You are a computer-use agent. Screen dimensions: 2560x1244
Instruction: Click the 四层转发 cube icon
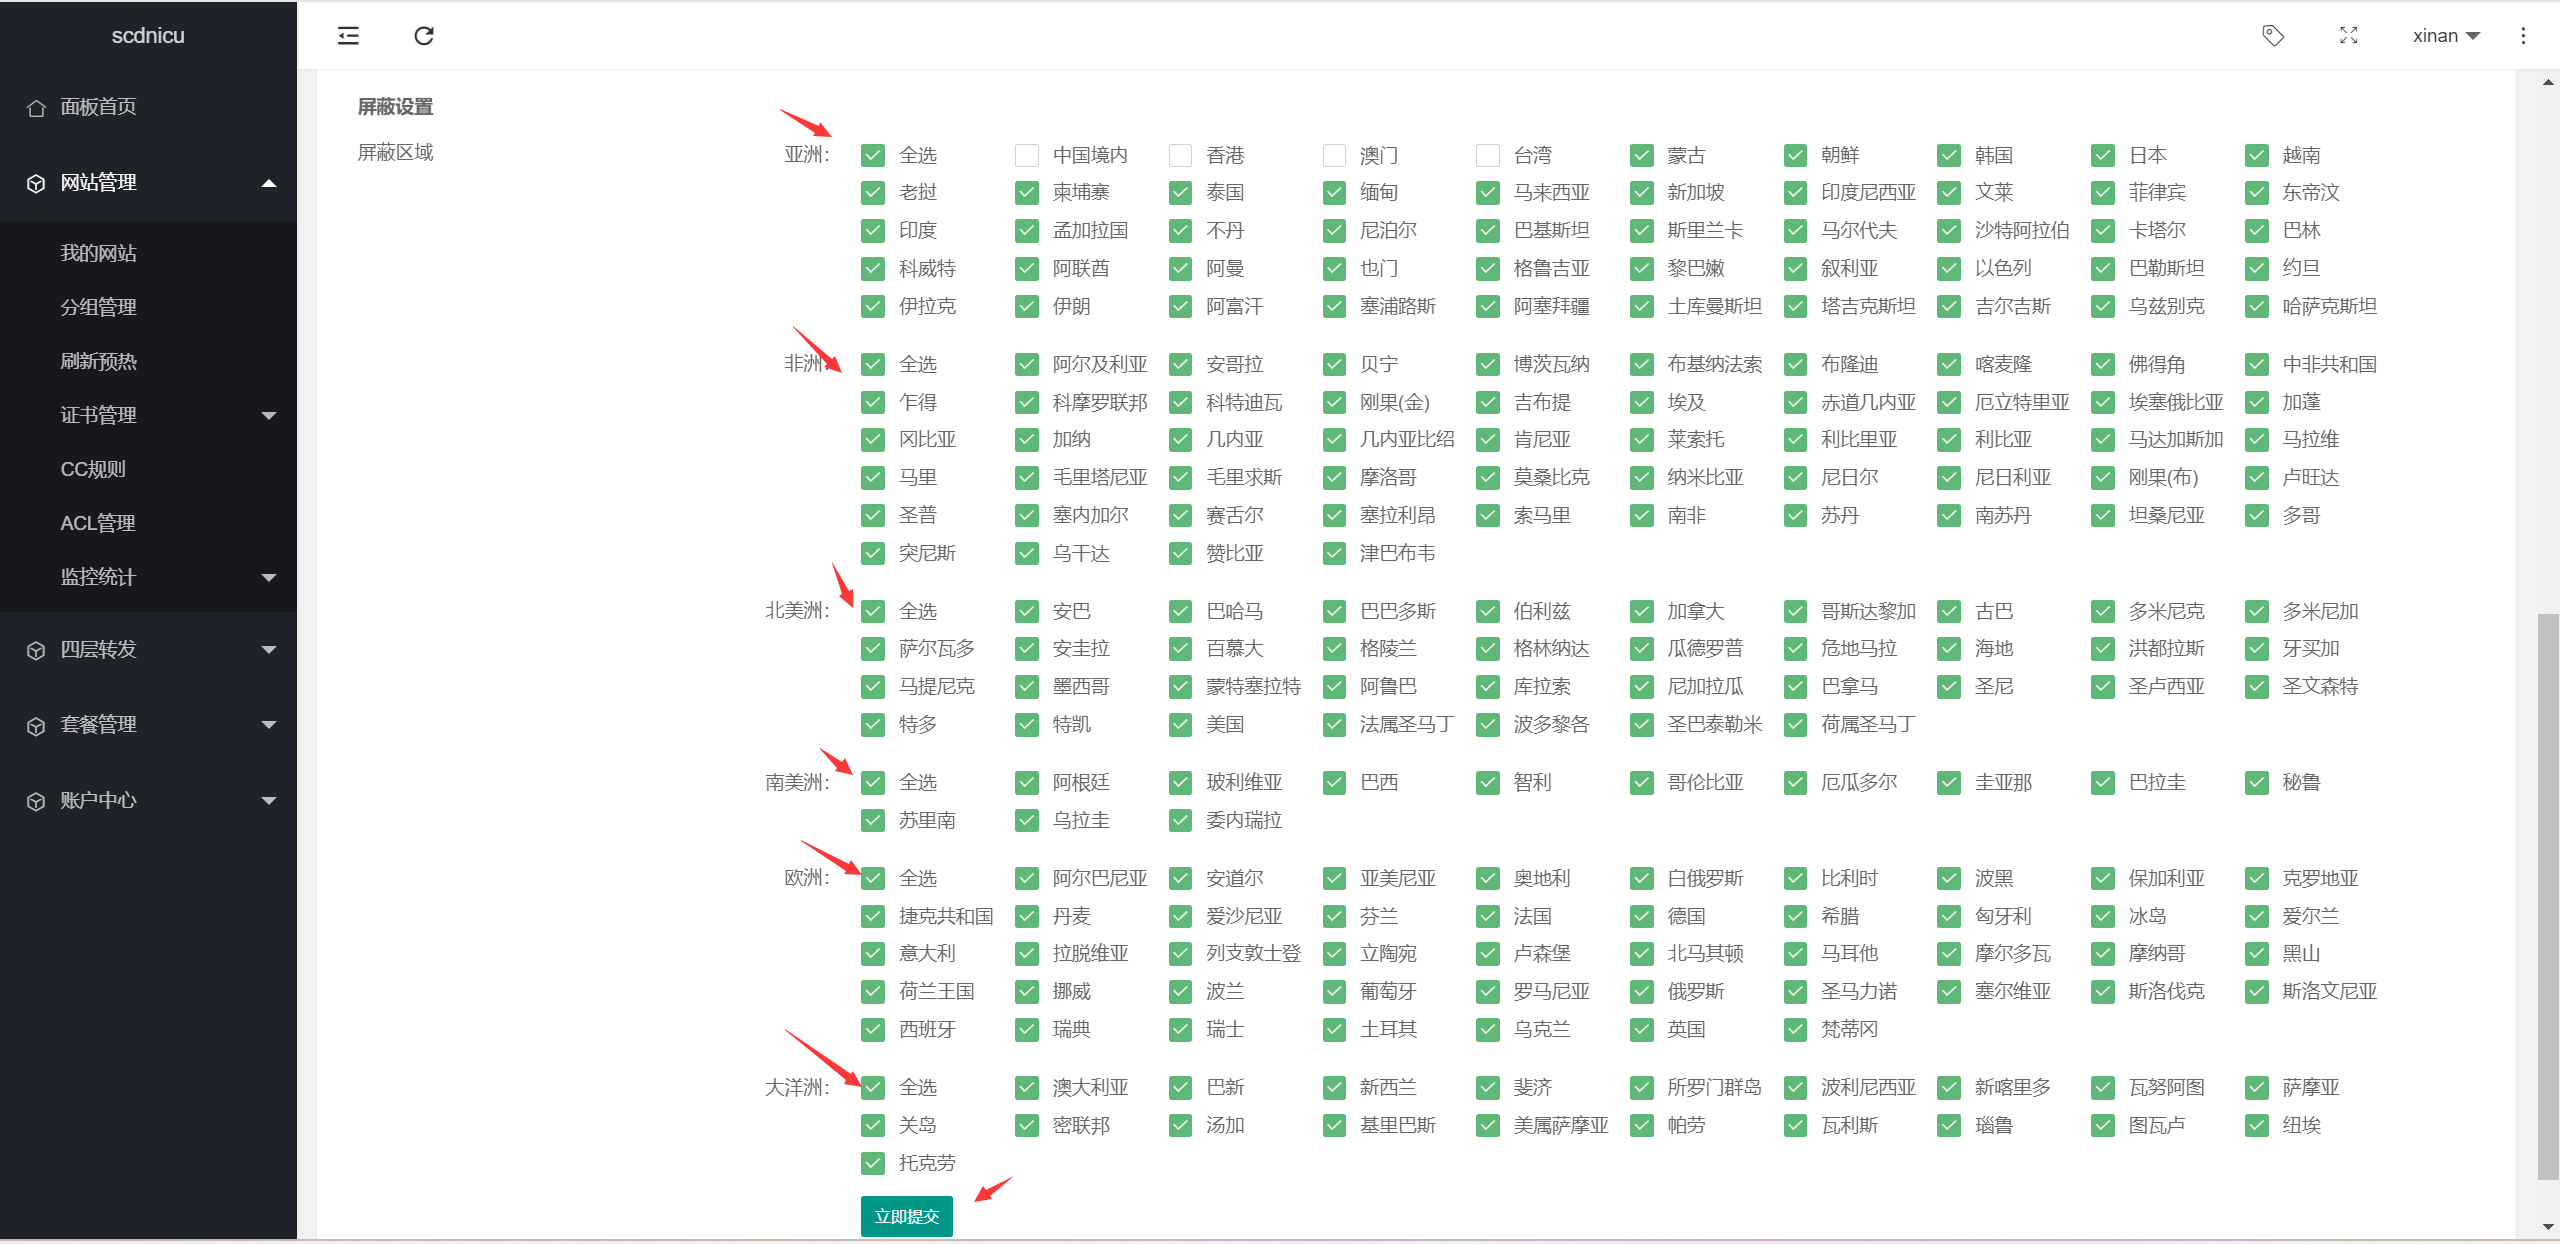click(36, 649)
